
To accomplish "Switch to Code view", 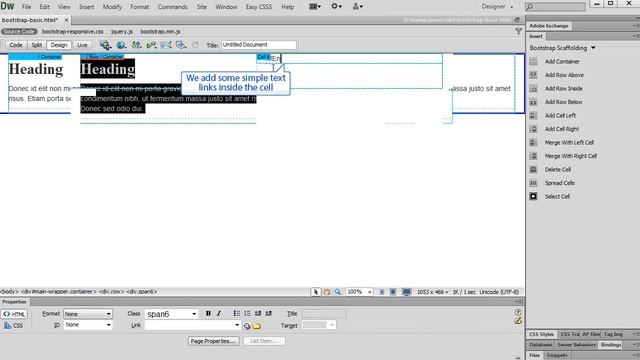I will pyautogui.click(x=16, y=45).
